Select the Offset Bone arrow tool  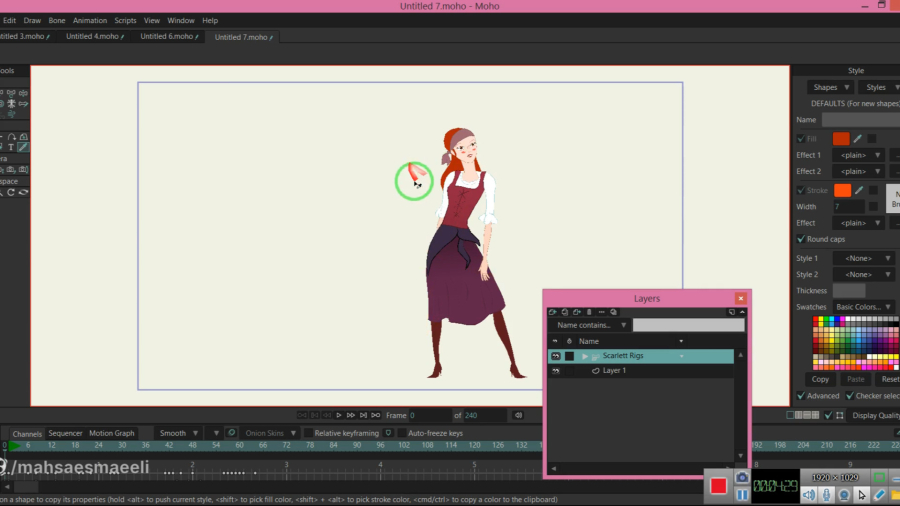23,103
